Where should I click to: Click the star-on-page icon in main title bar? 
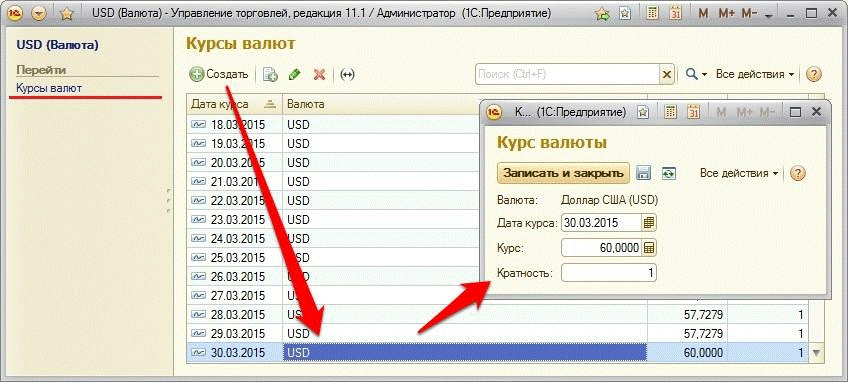click(x=625, y=14)
